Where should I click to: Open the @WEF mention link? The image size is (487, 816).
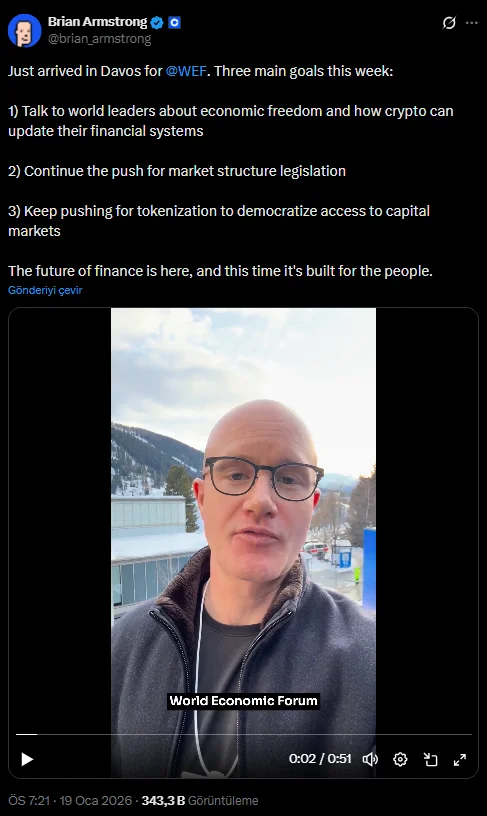click(186, 71)
